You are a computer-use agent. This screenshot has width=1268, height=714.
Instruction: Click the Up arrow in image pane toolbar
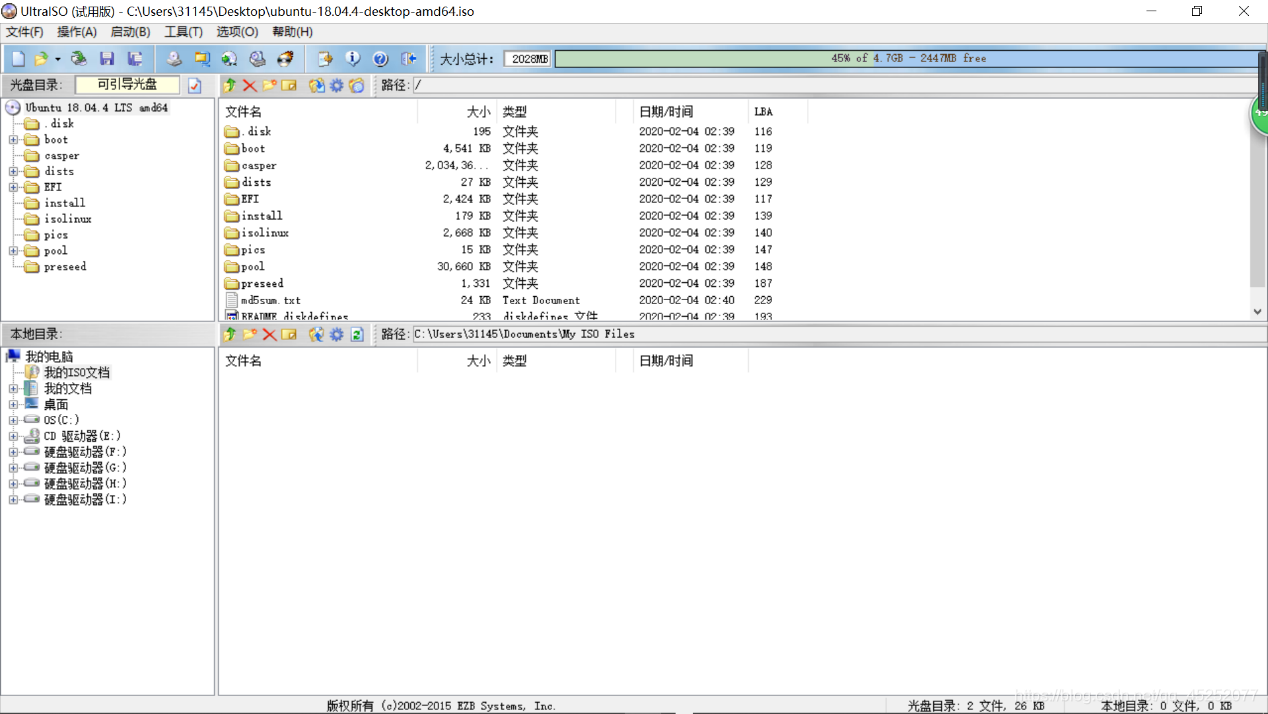[230, 86]
